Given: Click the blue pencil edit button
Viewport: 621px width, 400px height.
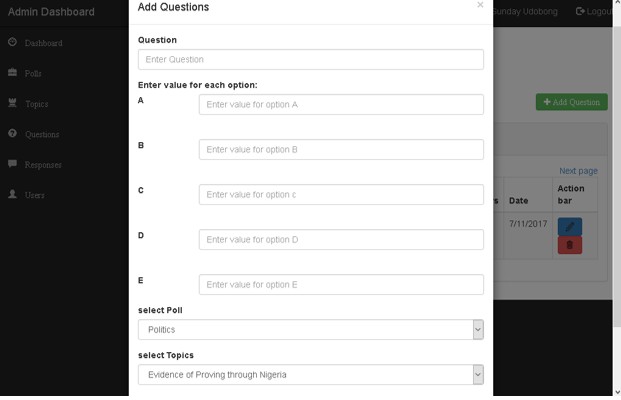Looking at the screenshot, I should point(570,227).
